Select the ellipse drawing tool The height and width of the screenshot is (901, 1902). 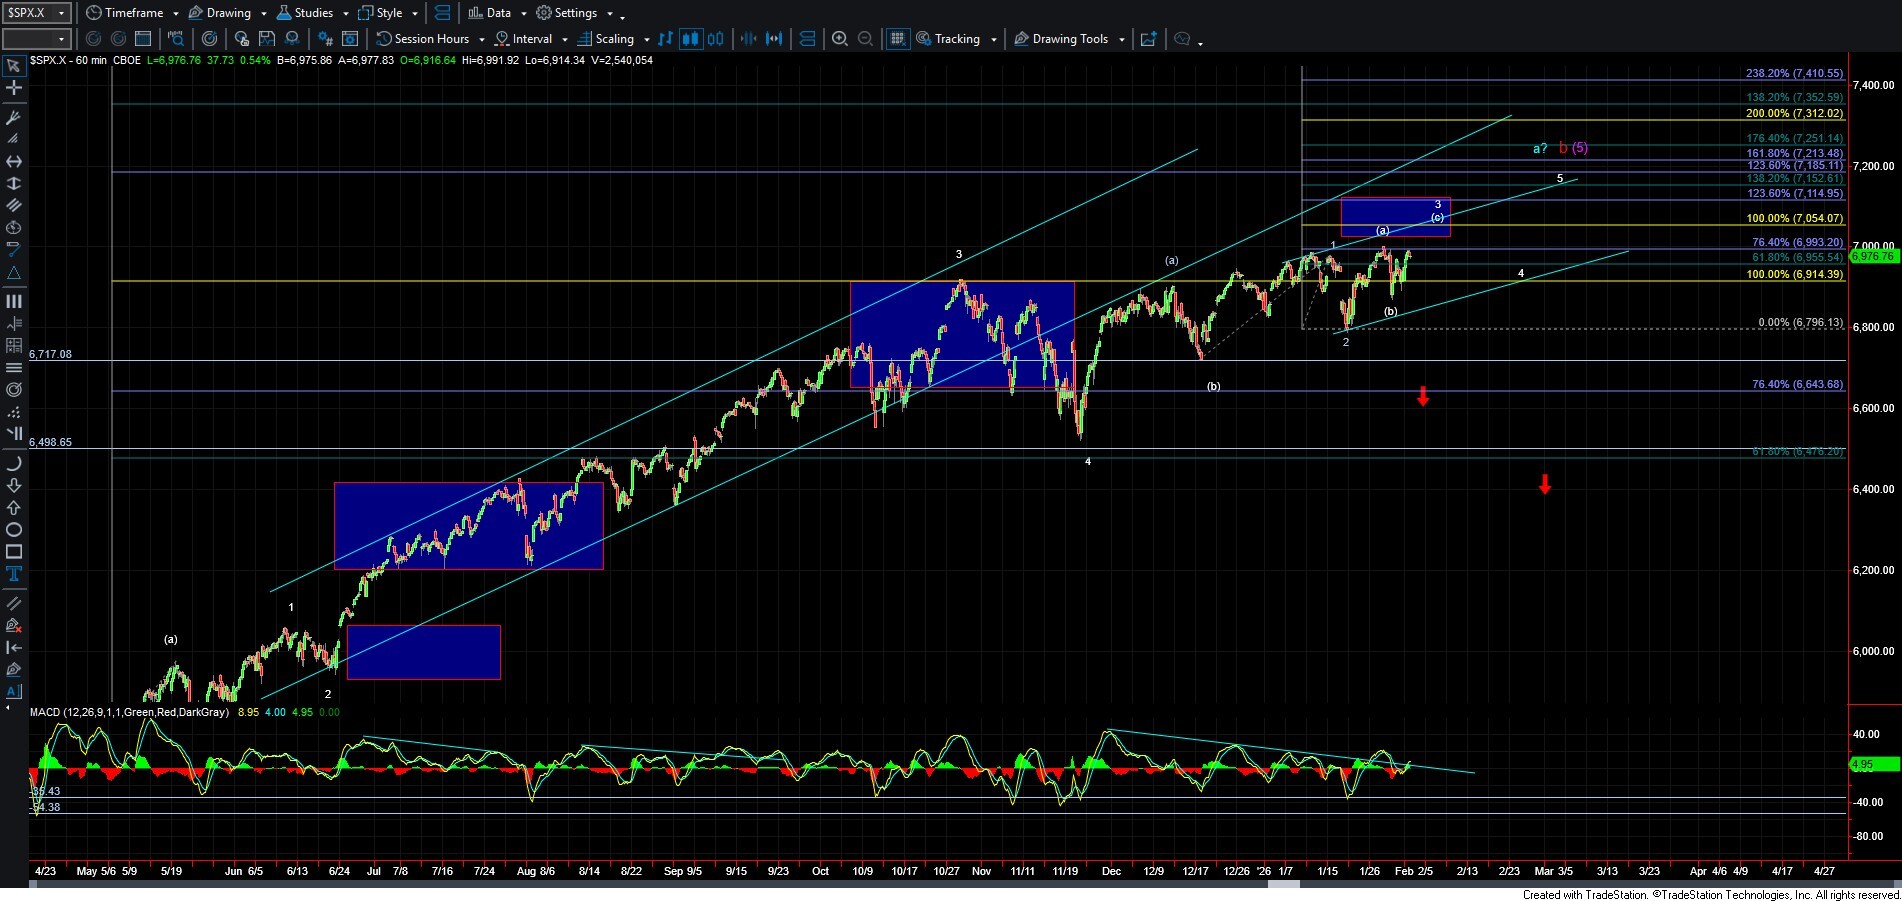(x=14, y=530)
